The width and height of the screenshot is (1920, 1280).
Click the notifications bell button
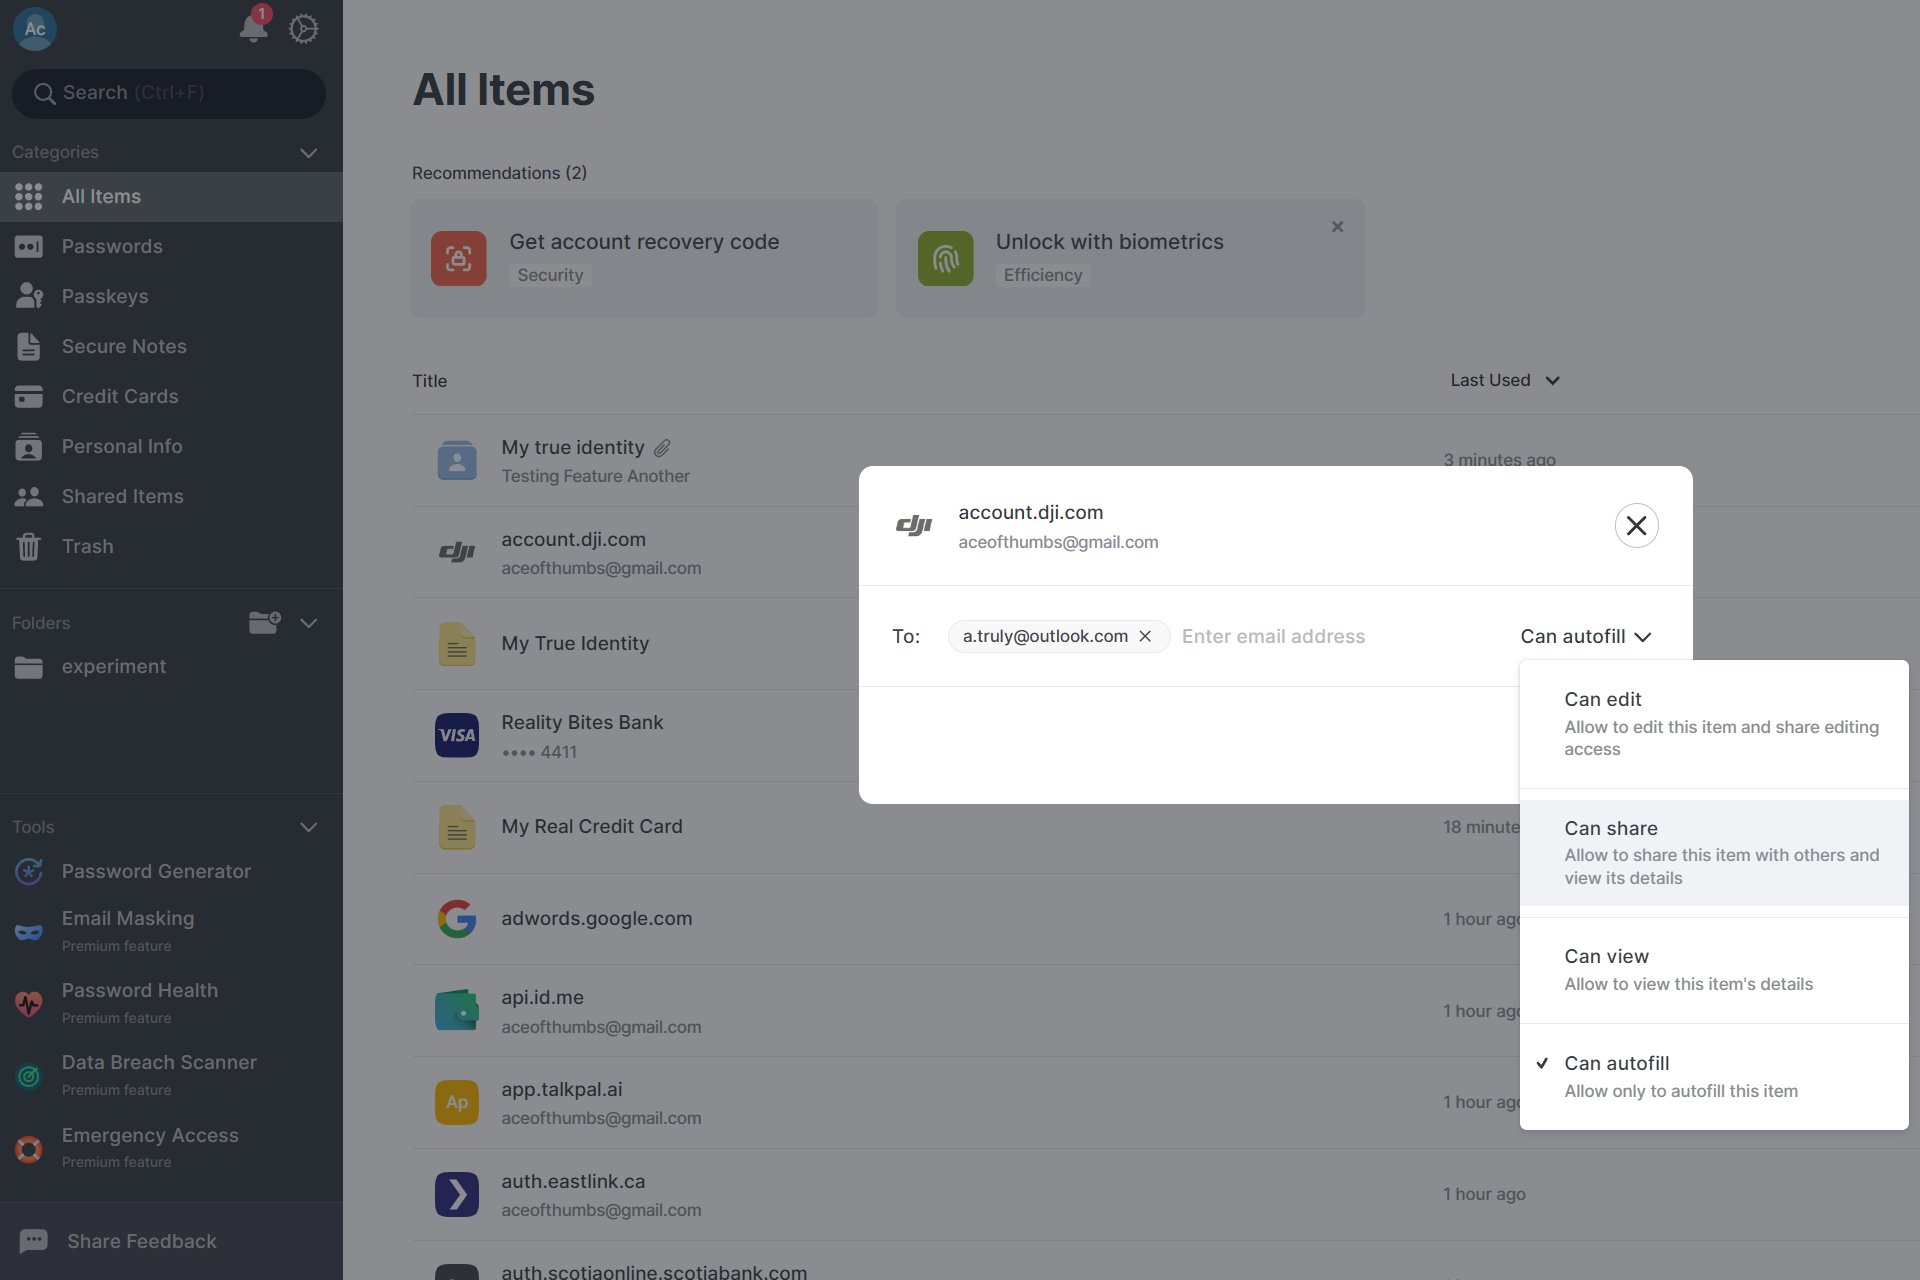pos(251,26)
